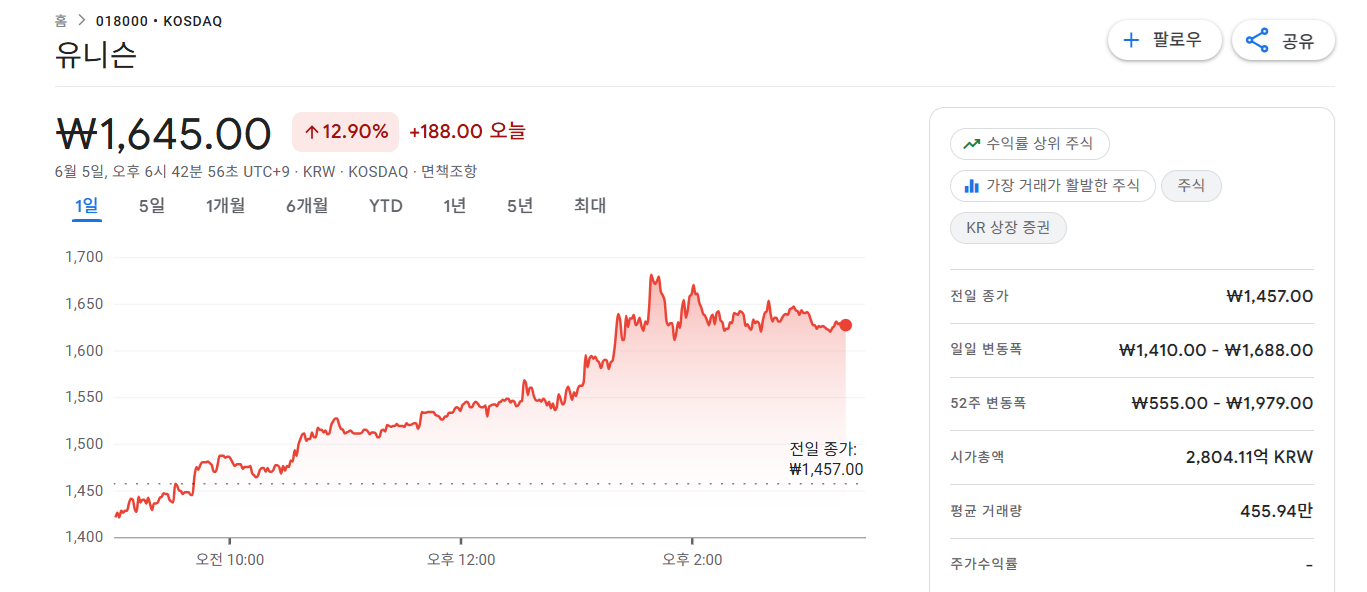Toggle the 가장 거래가 활발한 주식 filter chip

point(1052,185)
